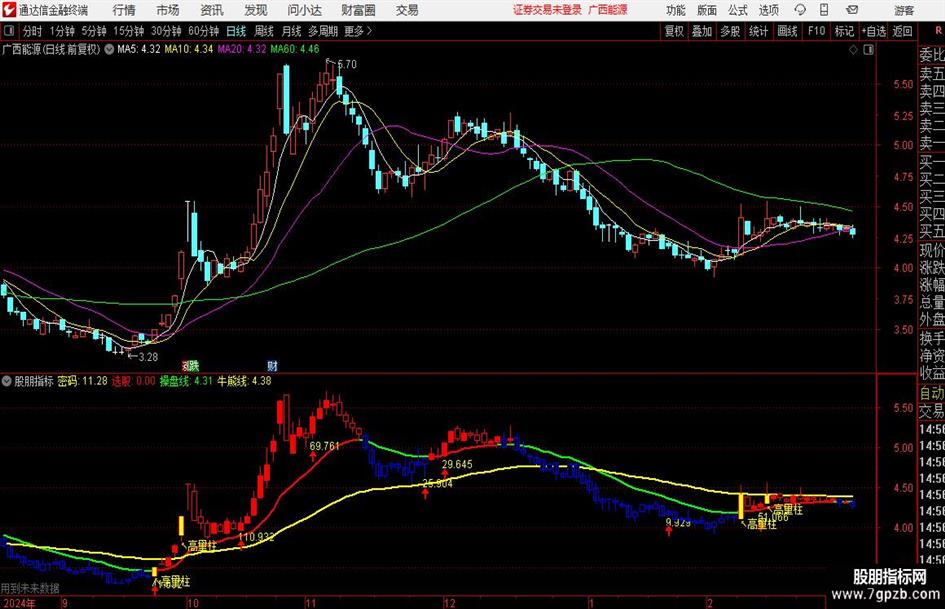Open the headset customer service icon
Screen dimensions: 945x609
point(800,10)
